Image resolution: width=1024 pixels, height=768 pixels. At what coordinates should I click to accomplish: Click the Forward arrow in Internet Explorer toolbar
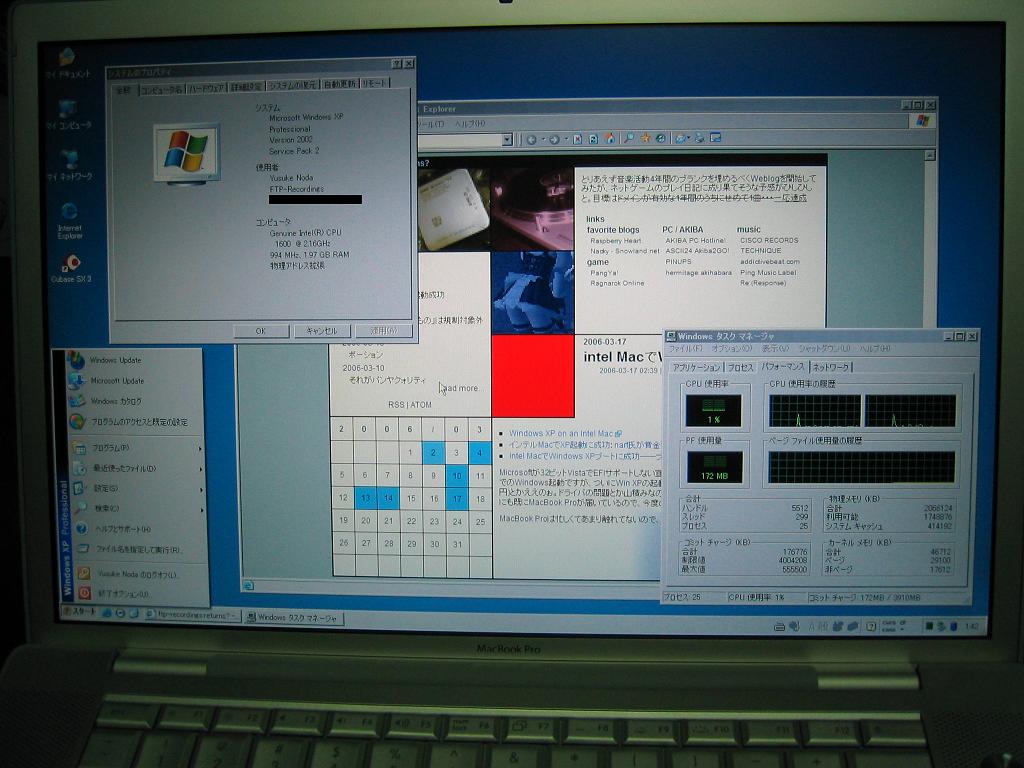click(554, 139)
